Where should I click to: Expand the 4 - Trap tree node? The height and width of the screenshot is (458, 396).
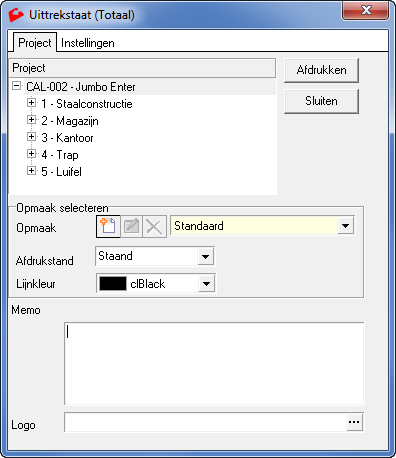[31, 154]
